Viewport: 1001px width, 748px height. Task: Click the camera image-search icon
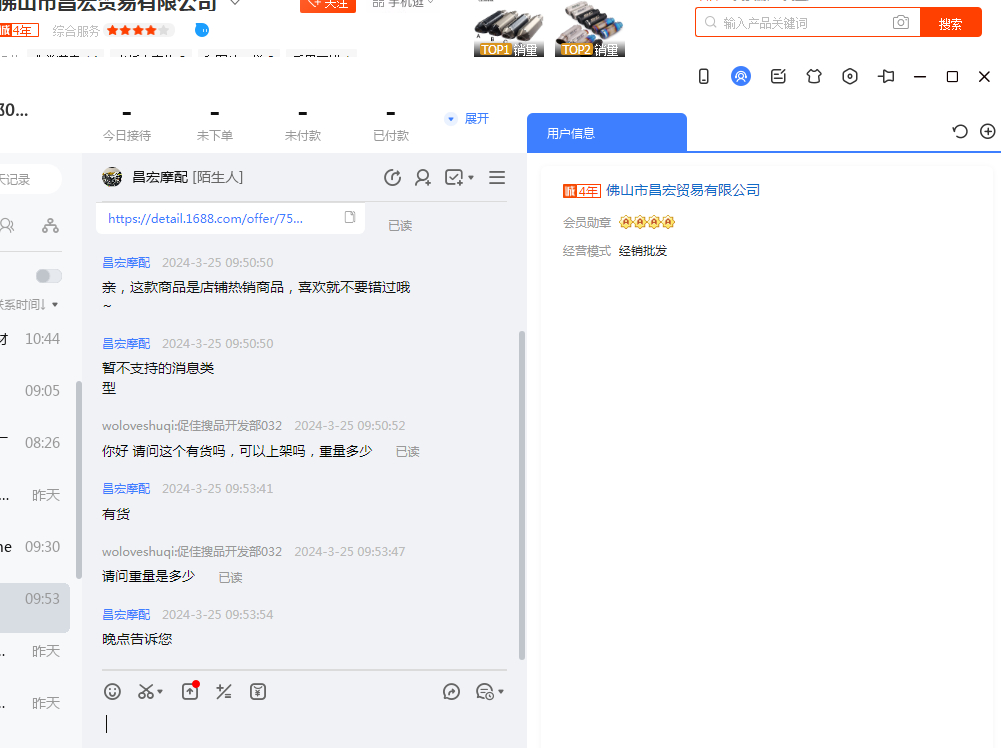click(x=901, y=22)
